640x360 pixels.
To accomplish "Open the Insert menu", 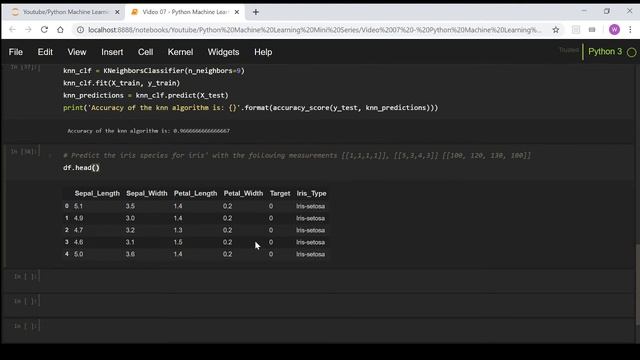I will (x=112, y=52).
